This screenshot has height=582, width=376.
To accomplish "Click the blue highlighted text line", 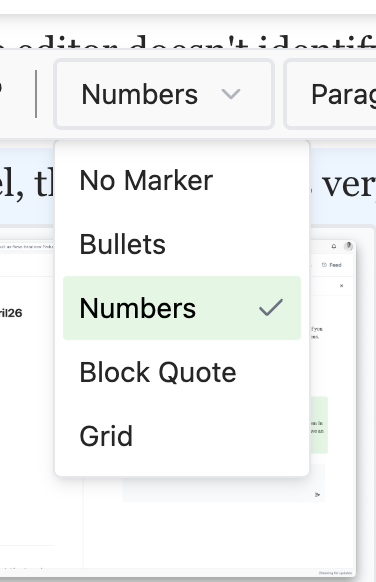I will [x=188, y=186].
